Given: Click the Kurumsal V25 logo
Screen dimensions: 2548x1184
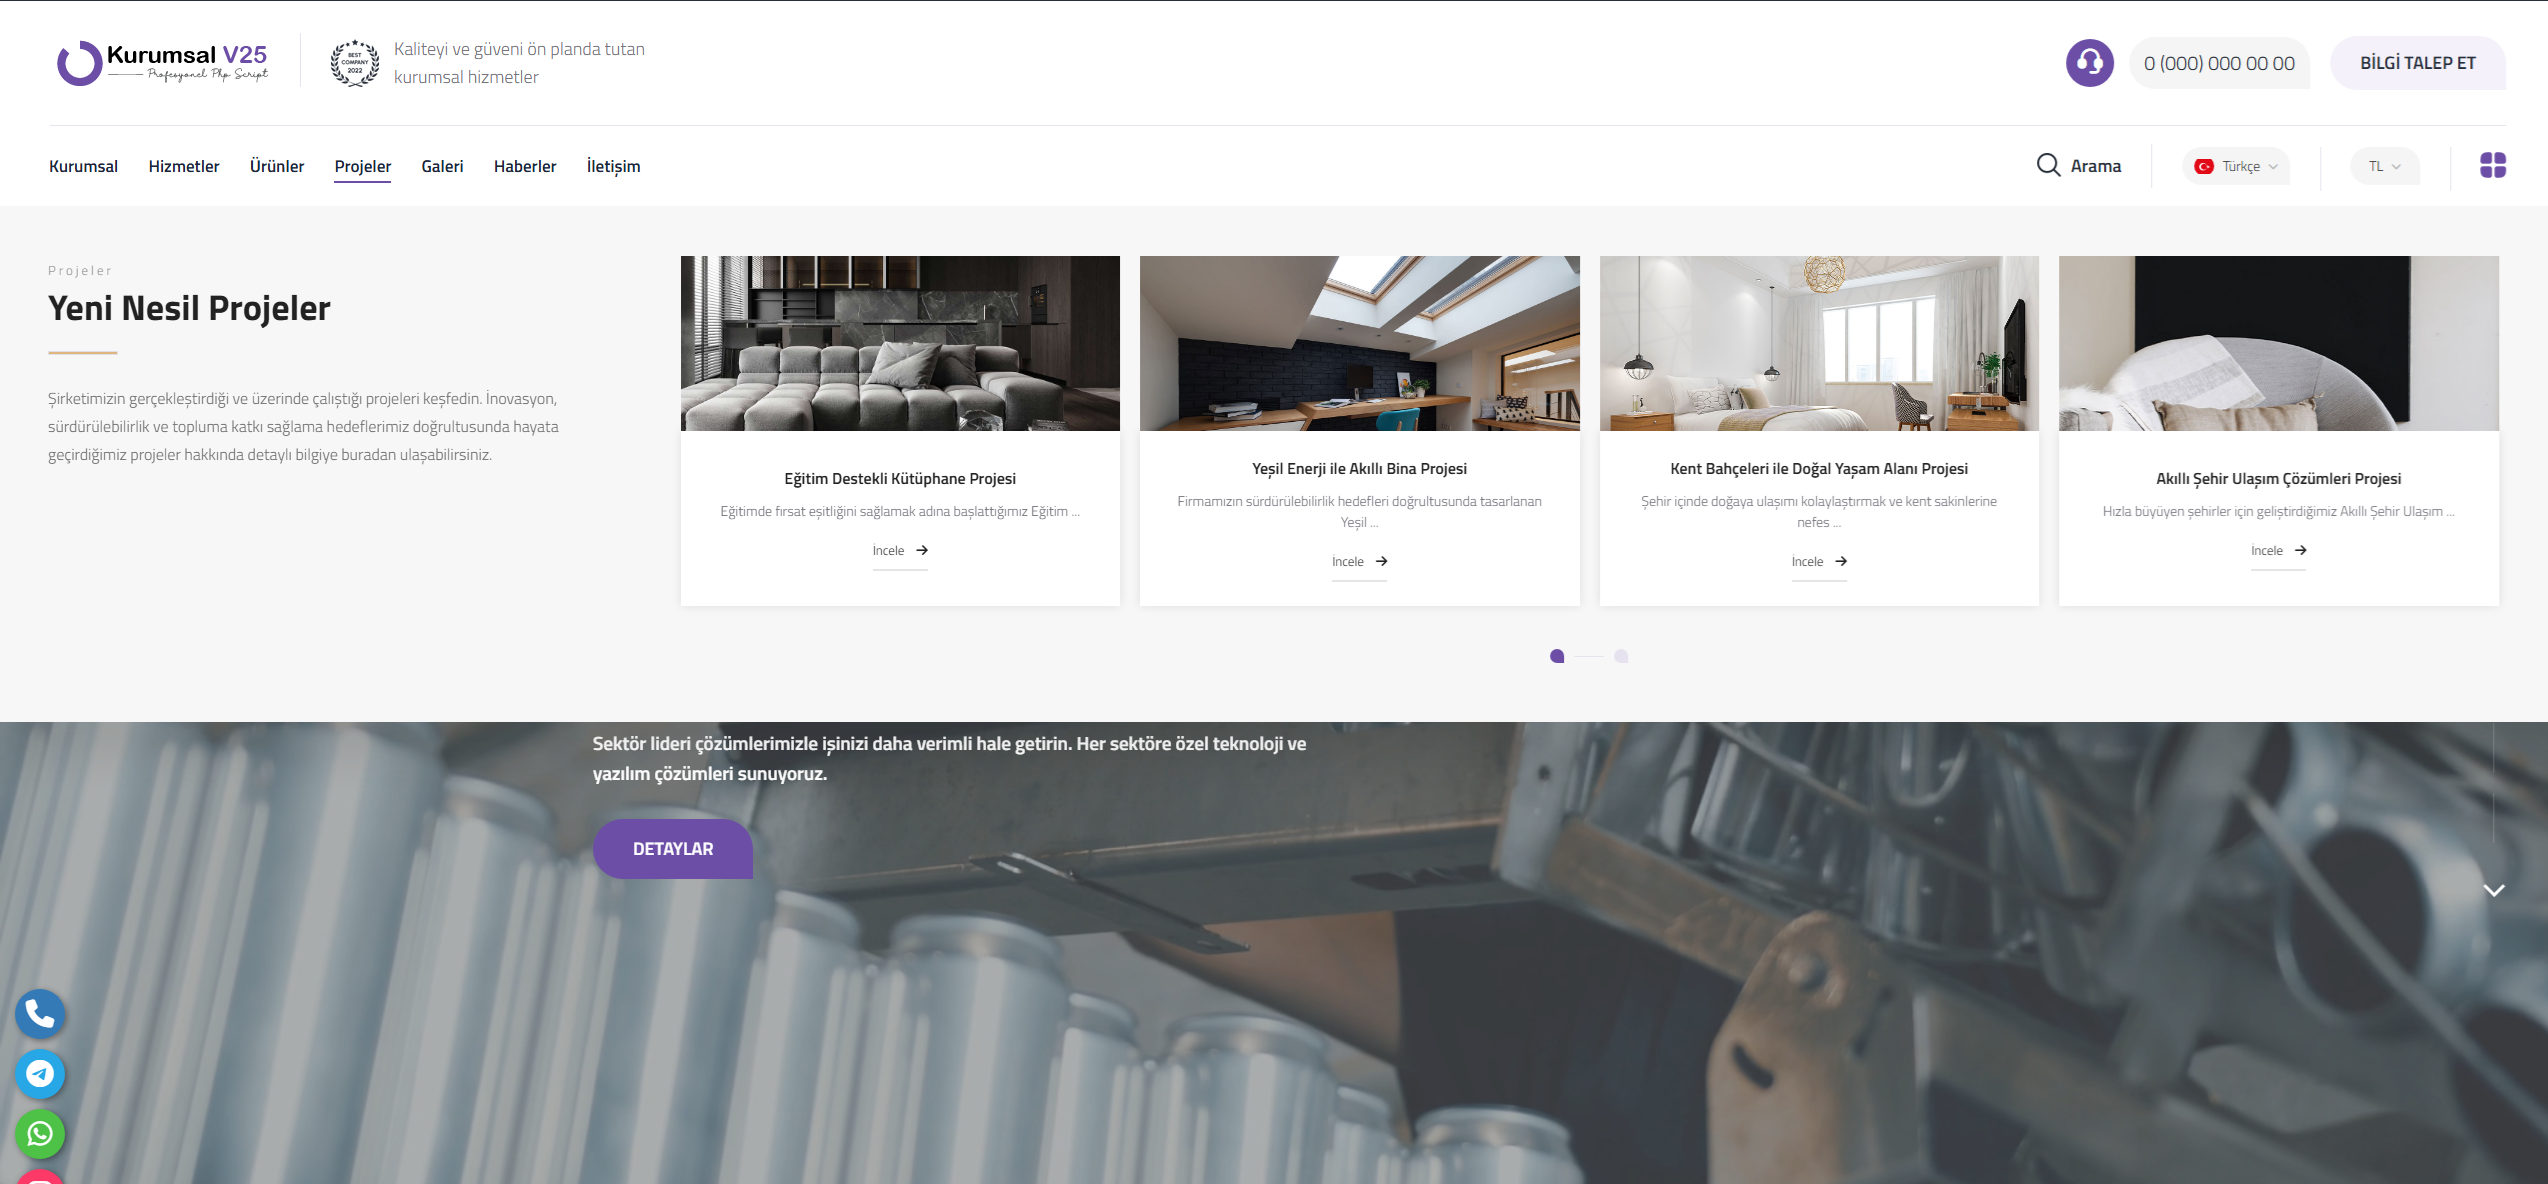Looking at the screenshot, I should (x=163, y=62).
